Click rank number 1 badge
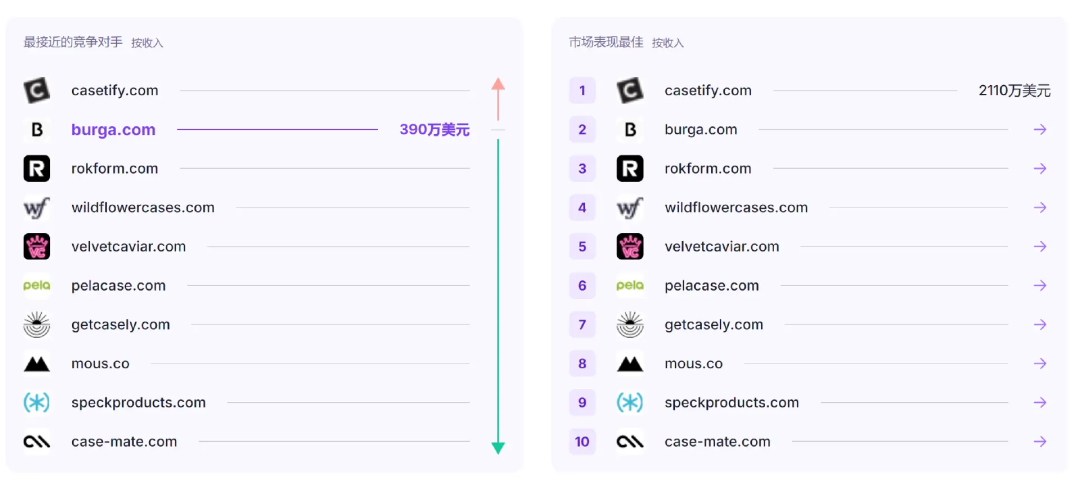The height and width of the screenshot is (496, 1080). [582, 91]
